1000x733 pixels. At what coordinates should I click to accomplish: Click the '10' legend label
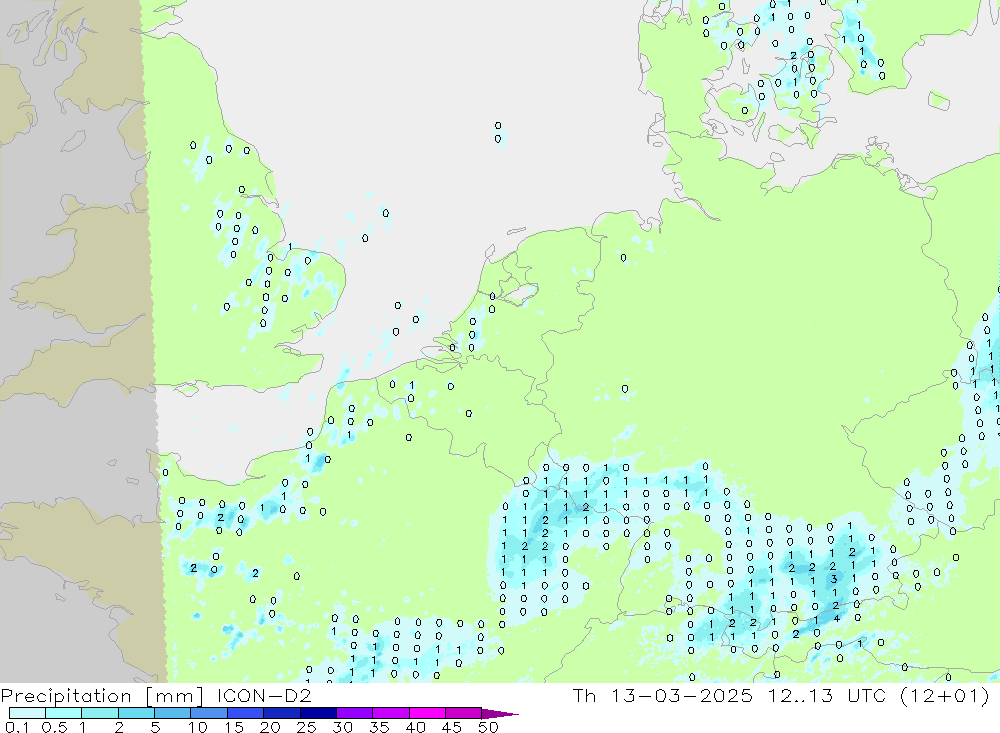[197, 727]
